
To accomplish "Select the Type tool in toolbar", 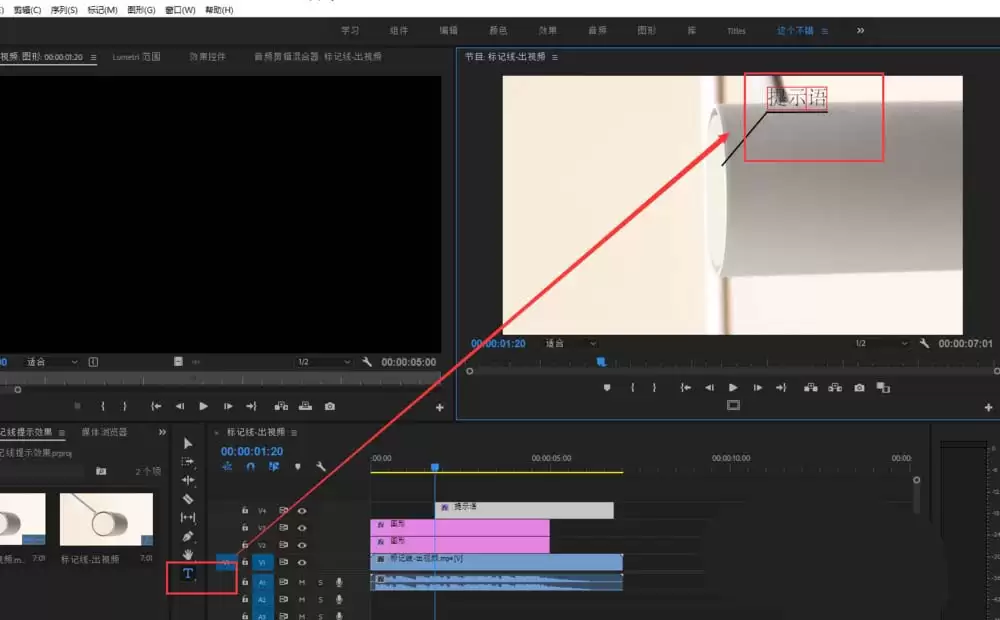I will [x=188, y=573].
